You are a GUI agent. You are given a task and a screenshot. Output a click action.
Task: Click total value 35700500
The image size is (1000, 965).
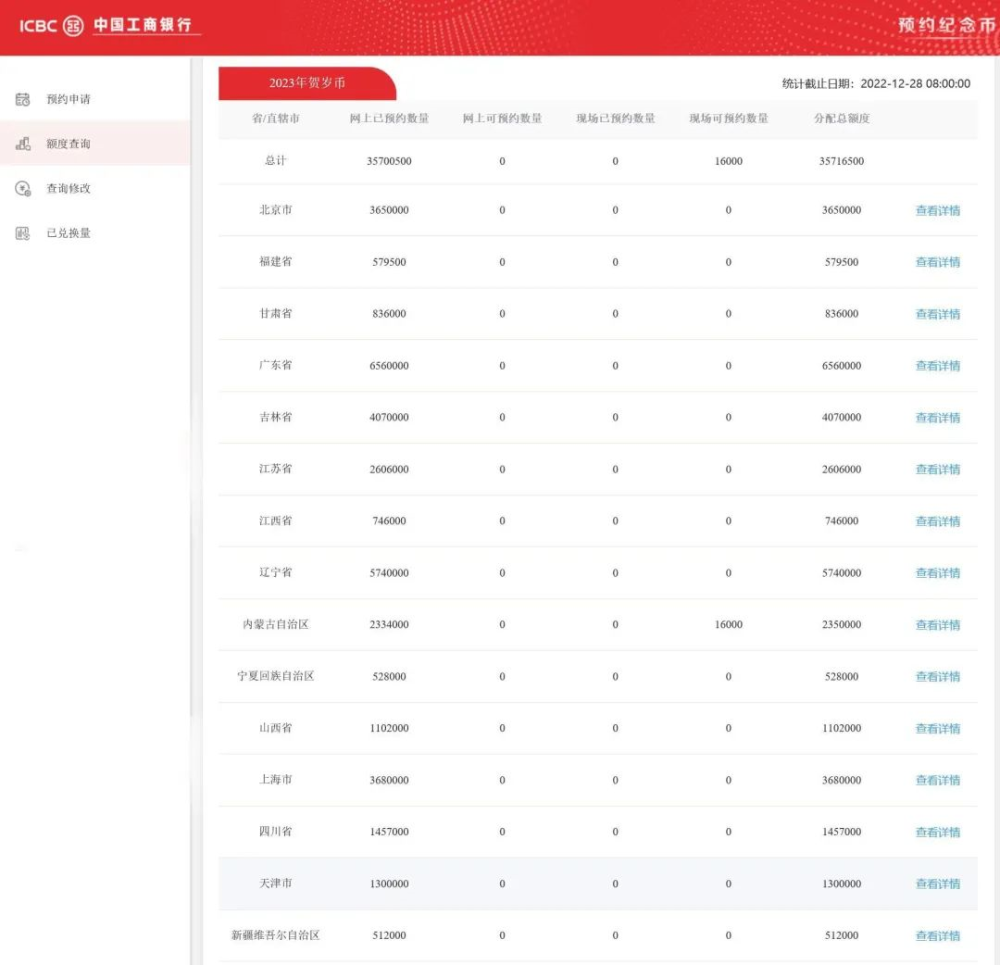coord(389,161)
